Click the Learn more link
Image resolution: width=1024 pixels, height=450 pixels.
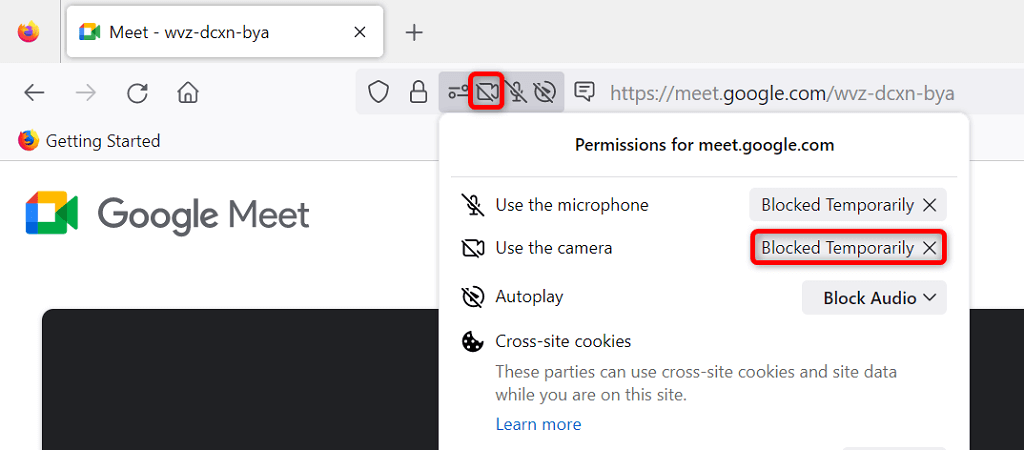point(538,424)
